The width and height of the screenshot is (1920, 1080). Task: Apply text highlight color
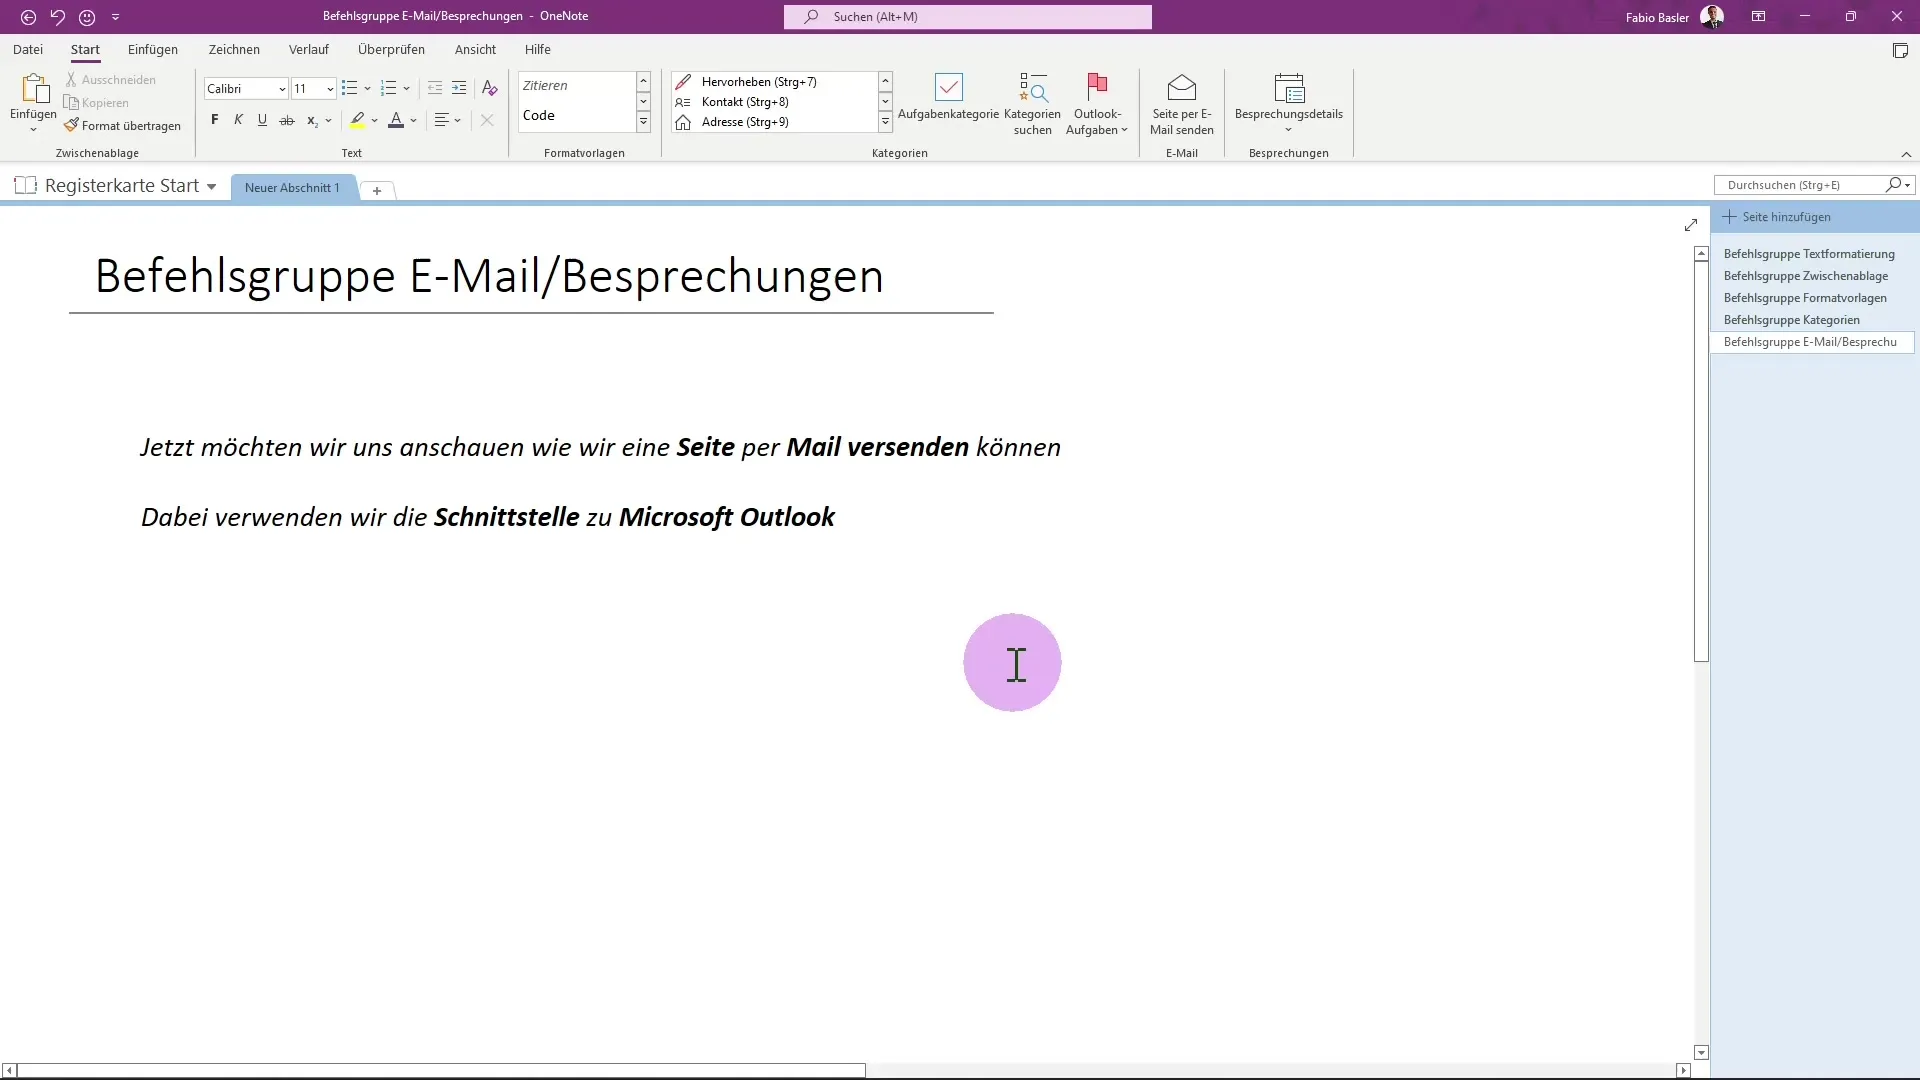point(357,120)
